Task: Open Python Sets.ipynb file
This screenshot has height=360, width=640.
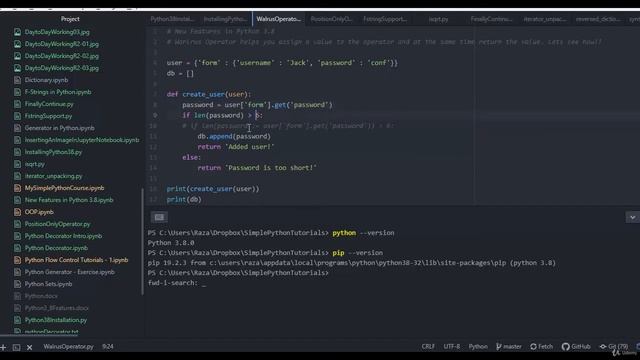Action: pos(48,284)
